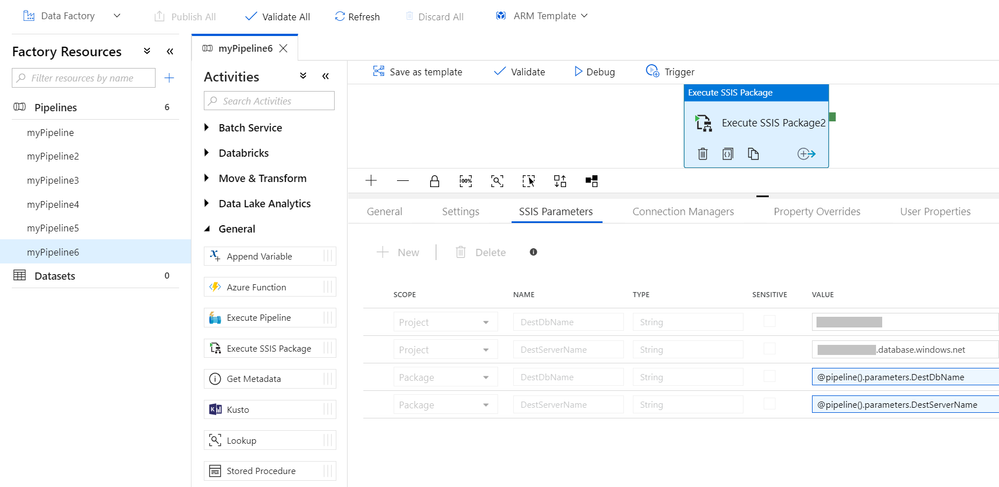Toggle the canvas minimap icon
This screenshot has width=999, height=487.
pos(591,181)
